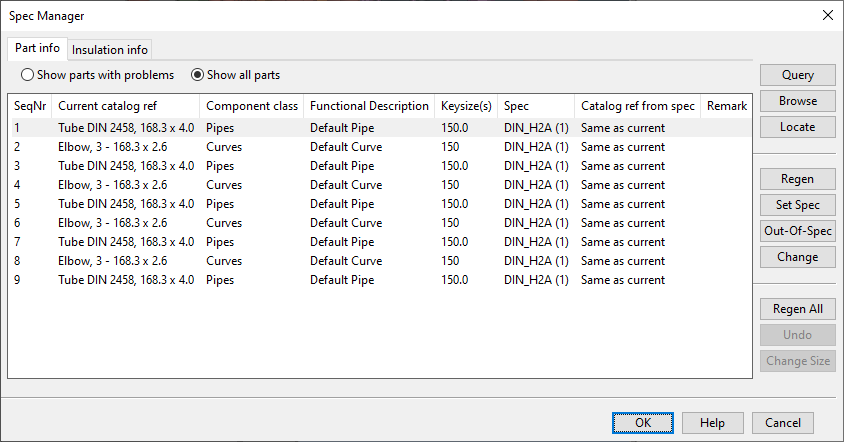Sort by Component class column header
844x442 pixels.
click(x=251, y=105)
